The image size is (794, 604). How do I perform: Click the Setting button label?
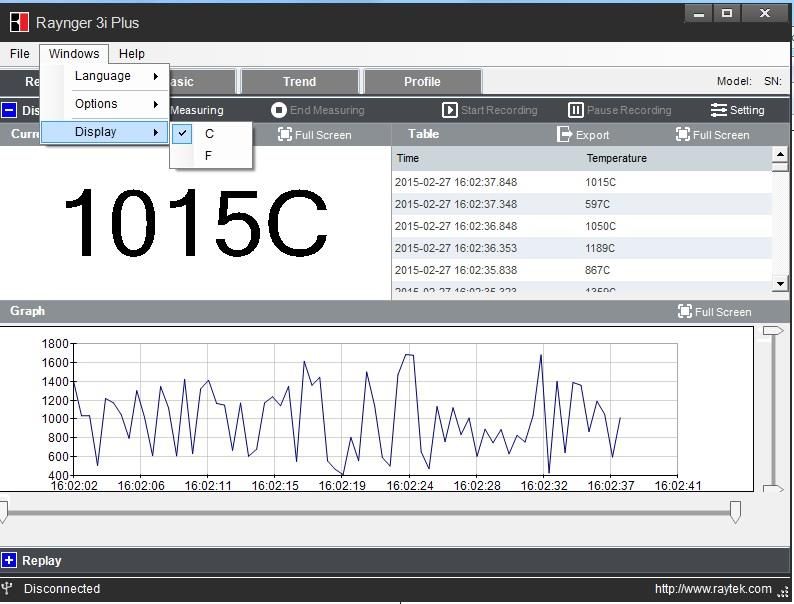tap(747, 110)
